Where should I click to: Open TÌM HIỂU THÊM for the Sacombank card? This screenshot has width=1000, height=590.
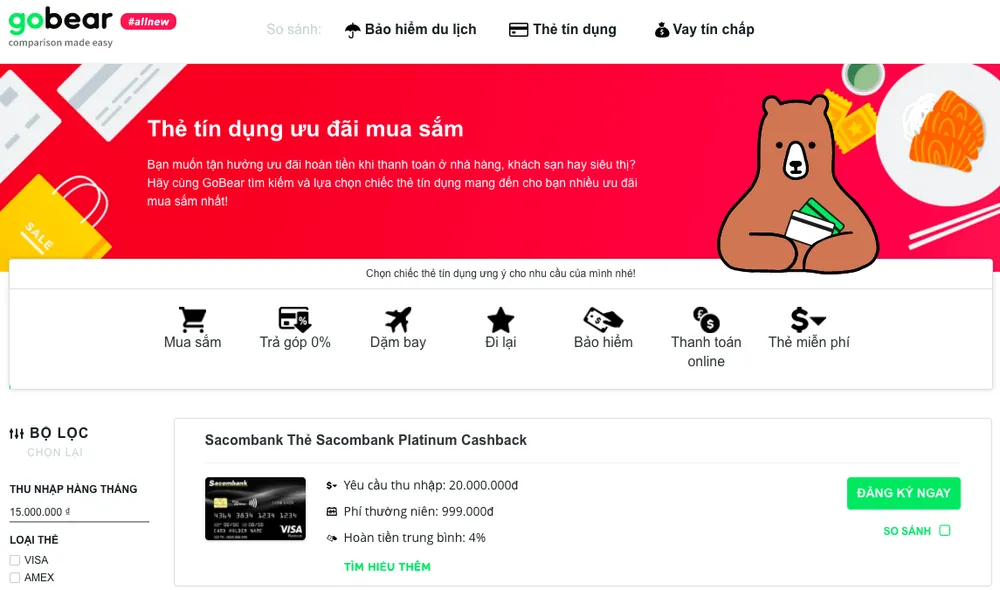point(386,566)
